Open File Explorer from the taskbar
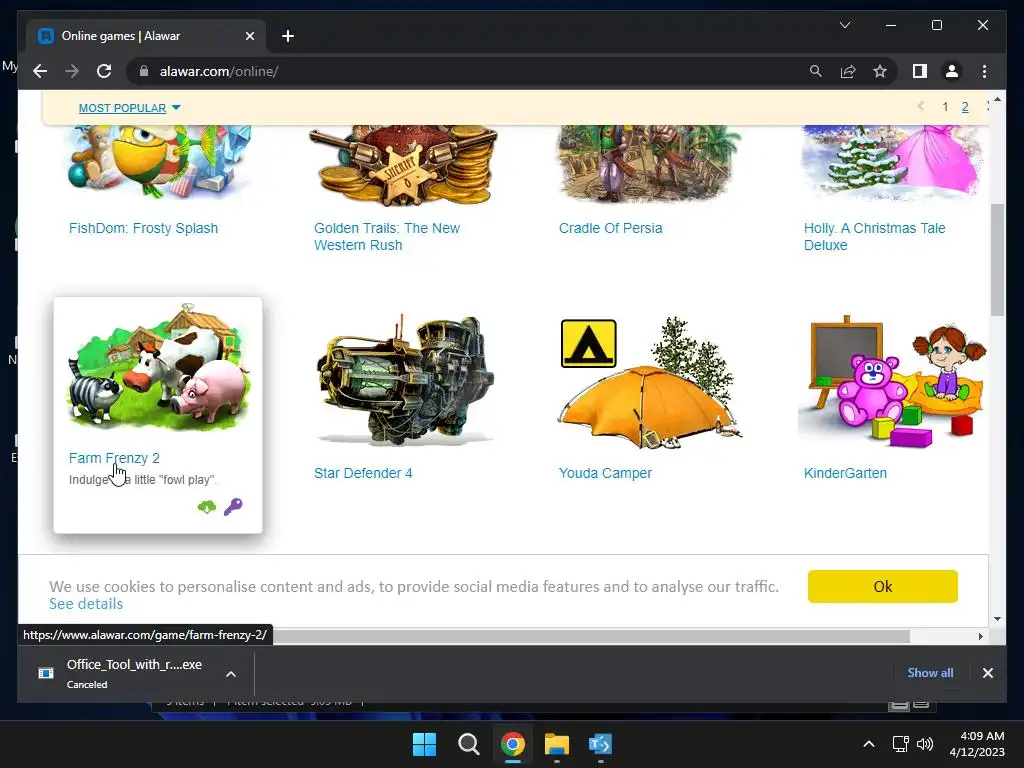1024x768 pixels. pos(556,744)
